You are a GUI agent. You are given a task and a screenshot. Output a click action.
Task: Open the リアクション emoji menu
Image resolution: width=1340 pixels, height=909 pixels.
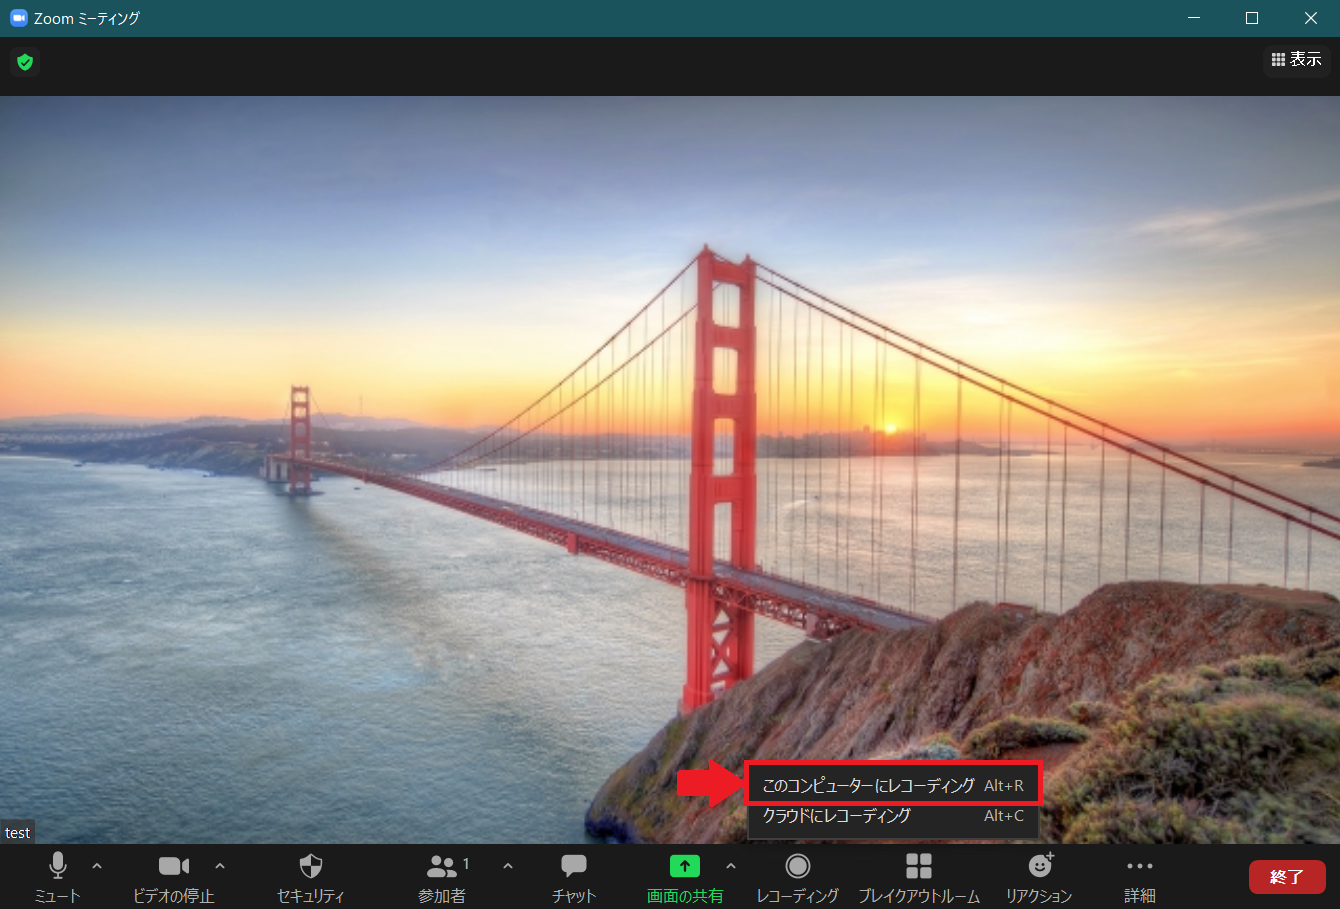1039,877
